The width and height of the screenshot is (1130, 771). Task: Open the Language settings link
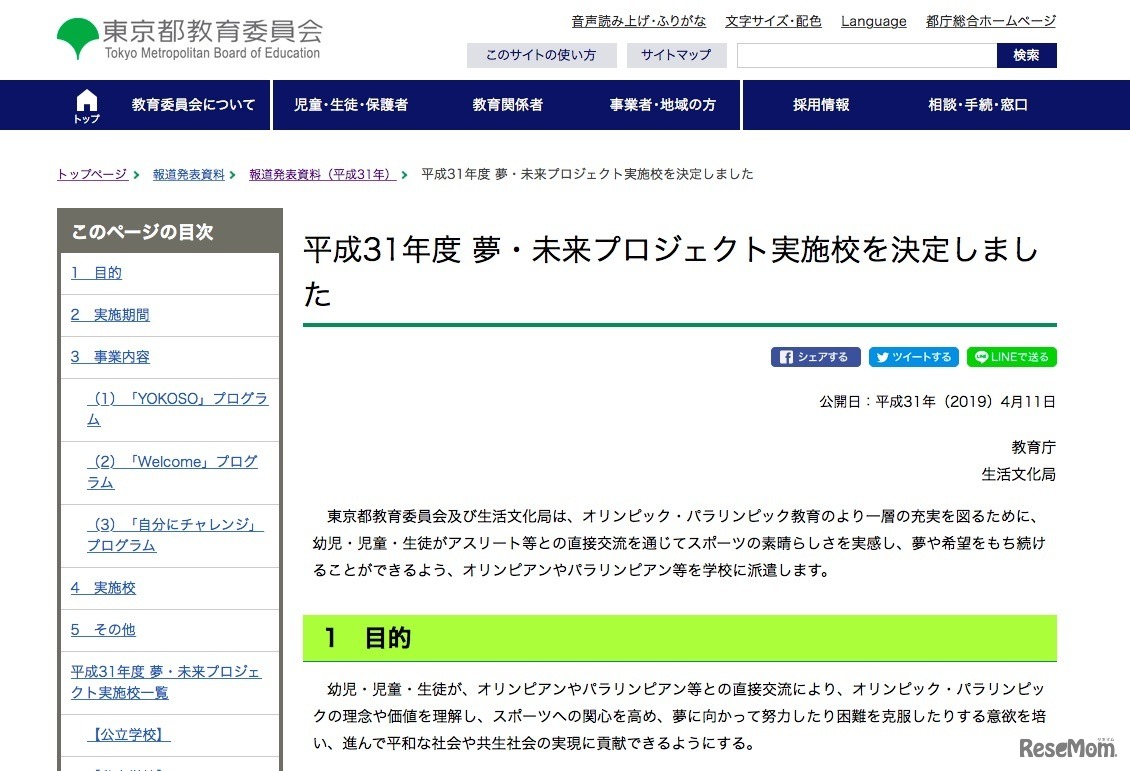pos(873,20)
